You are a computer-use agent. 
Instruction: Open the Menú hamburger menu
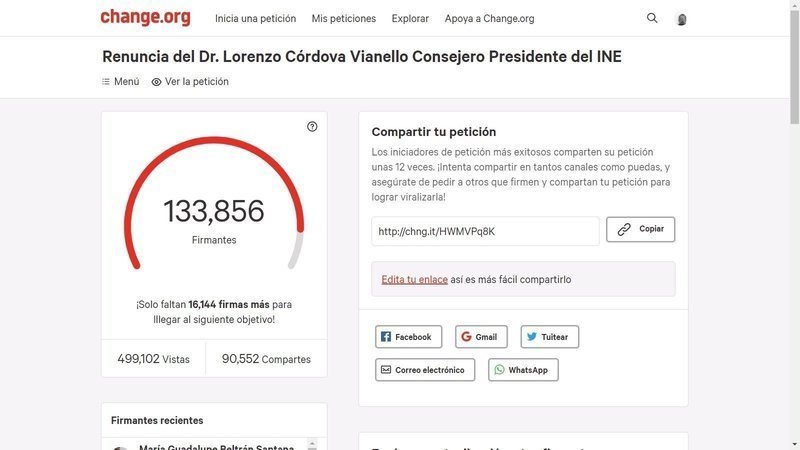(121, 82)
